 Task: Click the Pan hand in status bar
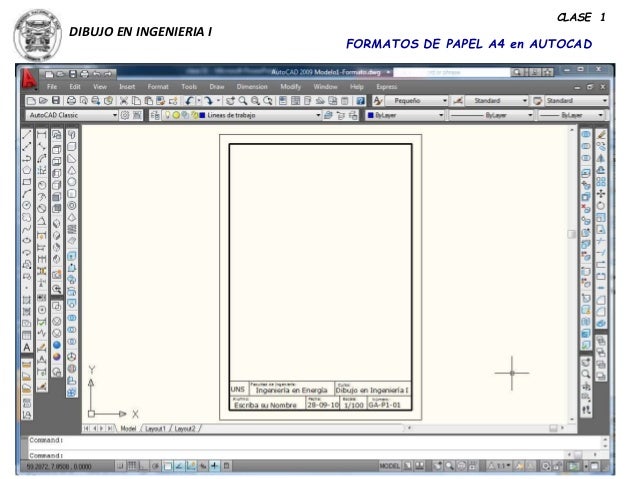click(x=437, y=466)
